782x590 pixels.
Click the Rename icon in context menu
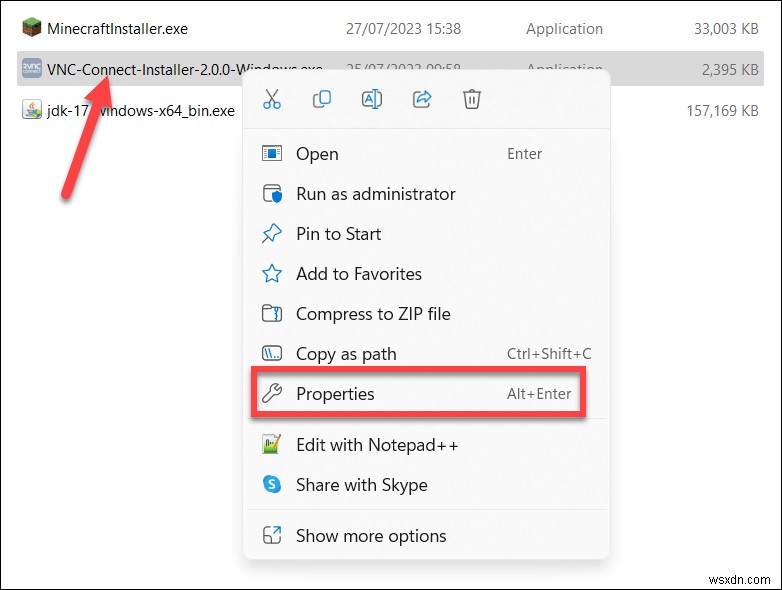pos(372,99)
